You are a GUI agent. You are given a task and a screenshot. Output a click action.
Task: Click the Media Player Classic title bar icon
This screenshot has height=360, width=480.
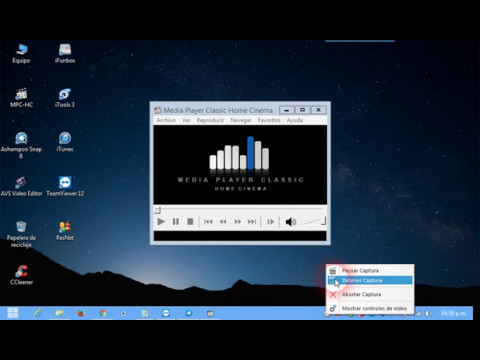pos(157,110)
